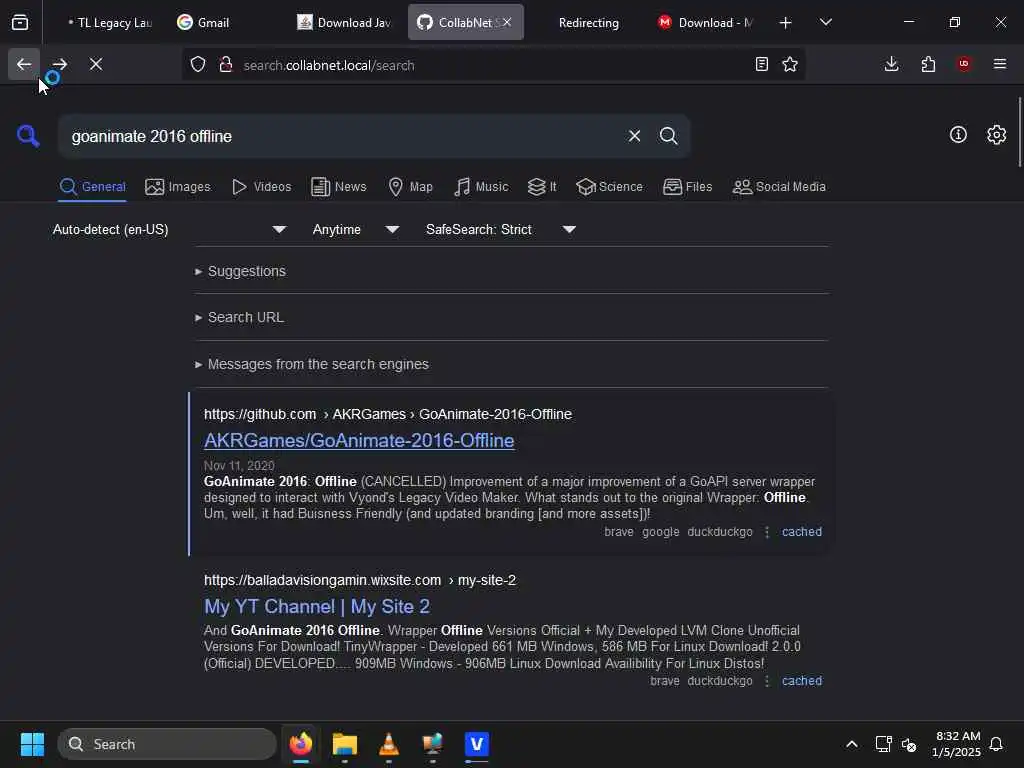Stop loading the page
The width and height of the screenshot is (1024, 768).
96,65
